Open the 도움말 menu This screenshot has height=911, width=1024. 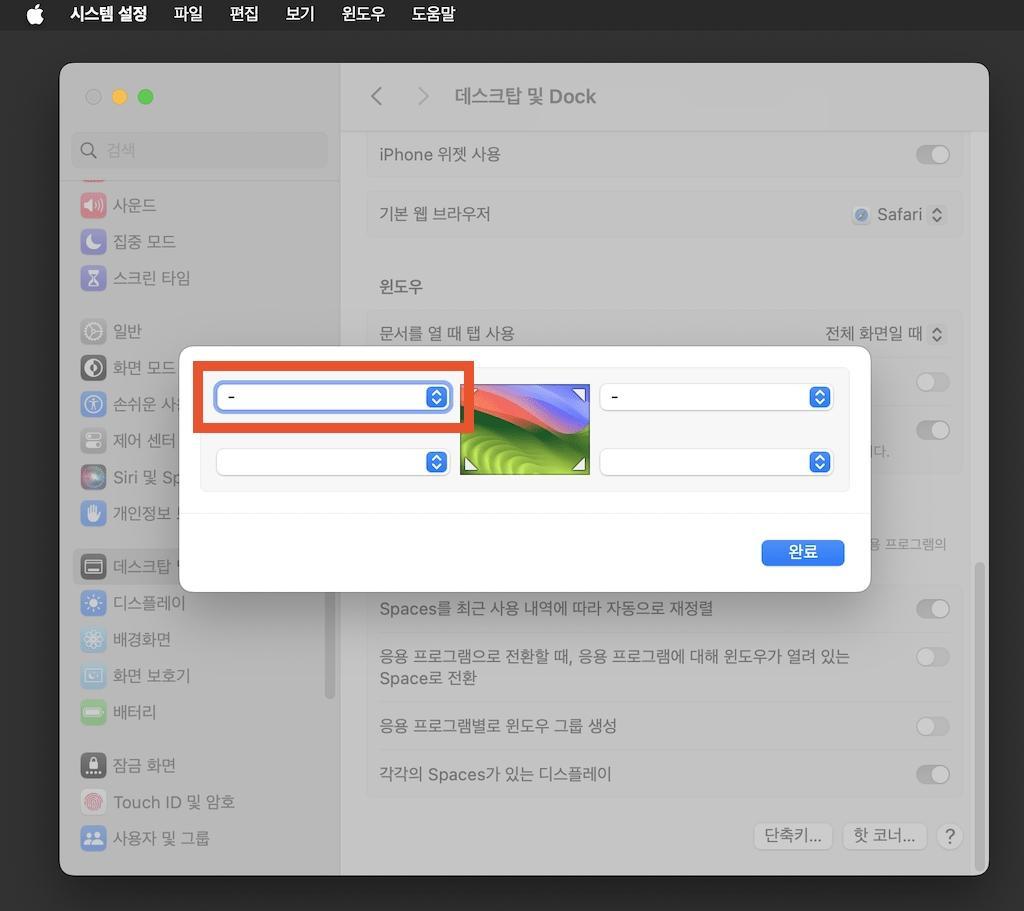pos(433,14)
